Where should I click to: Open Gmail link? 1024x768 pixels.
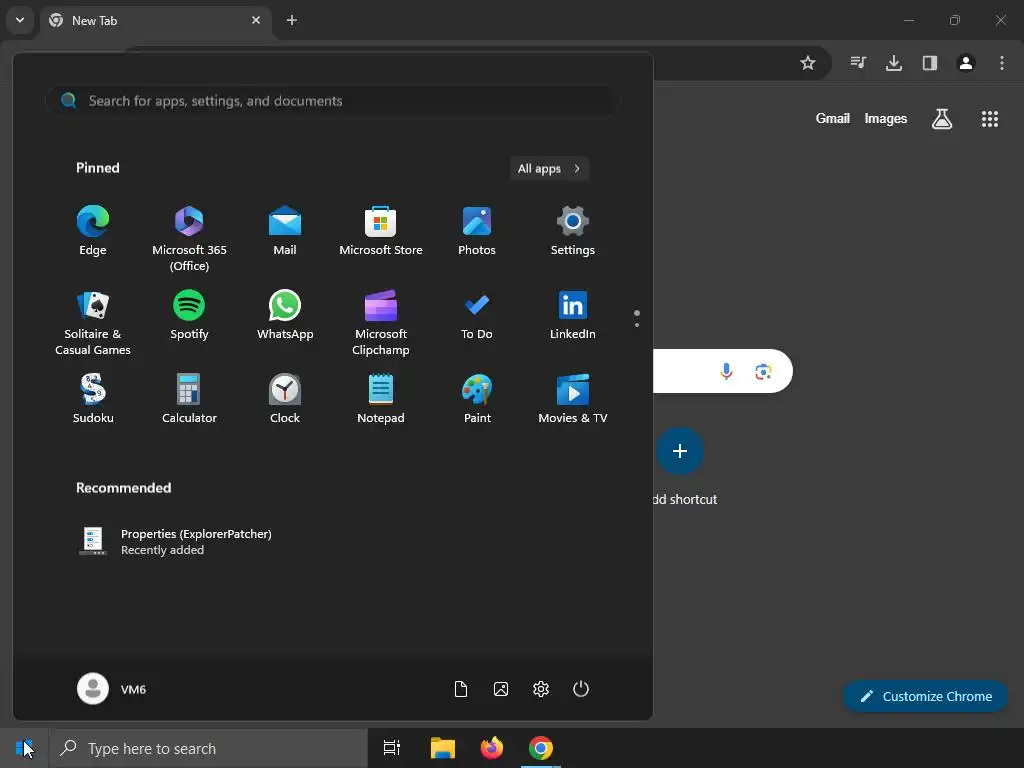click(833, 118)
